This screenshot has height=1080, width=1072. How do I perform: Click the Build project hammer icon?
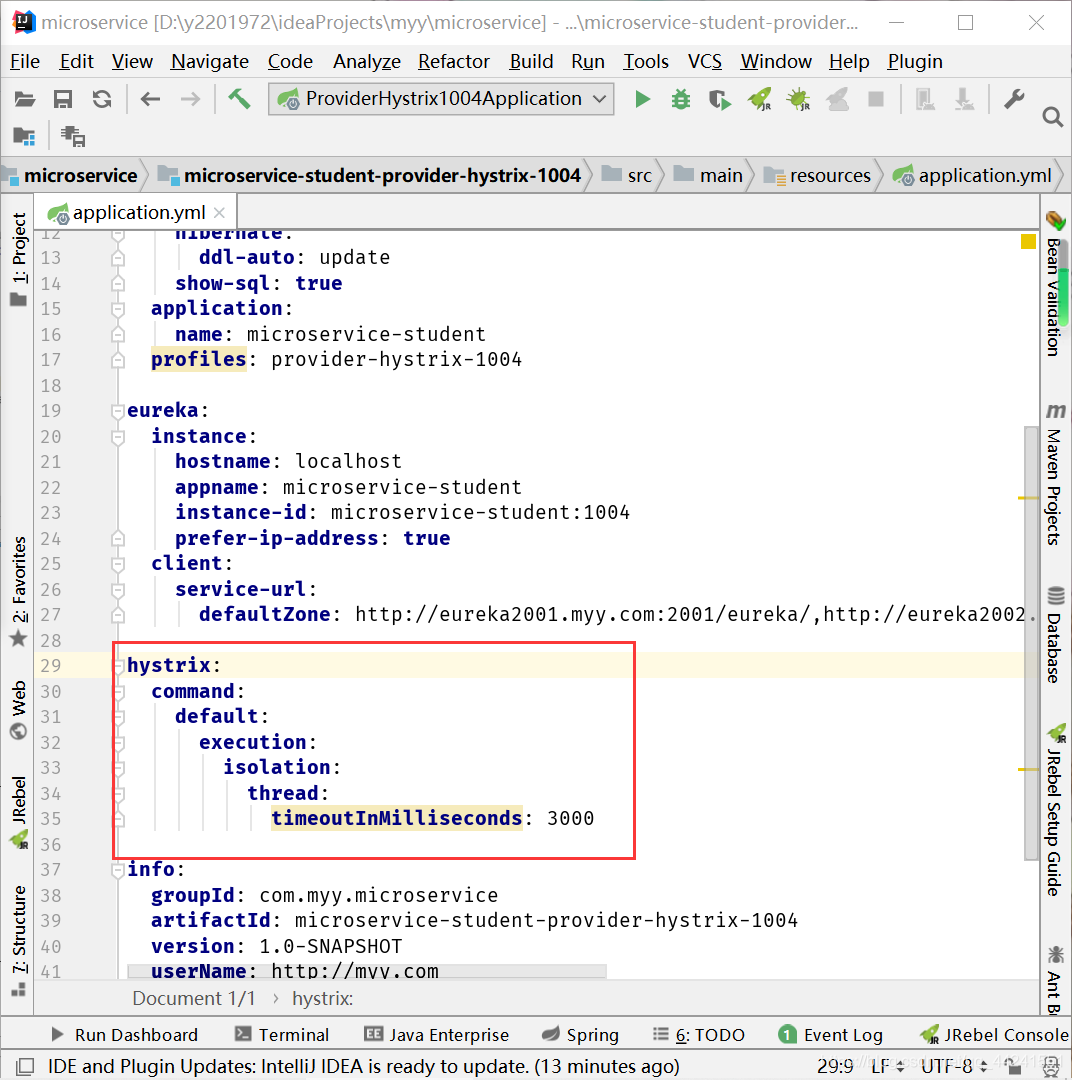(x=239, y=98)
